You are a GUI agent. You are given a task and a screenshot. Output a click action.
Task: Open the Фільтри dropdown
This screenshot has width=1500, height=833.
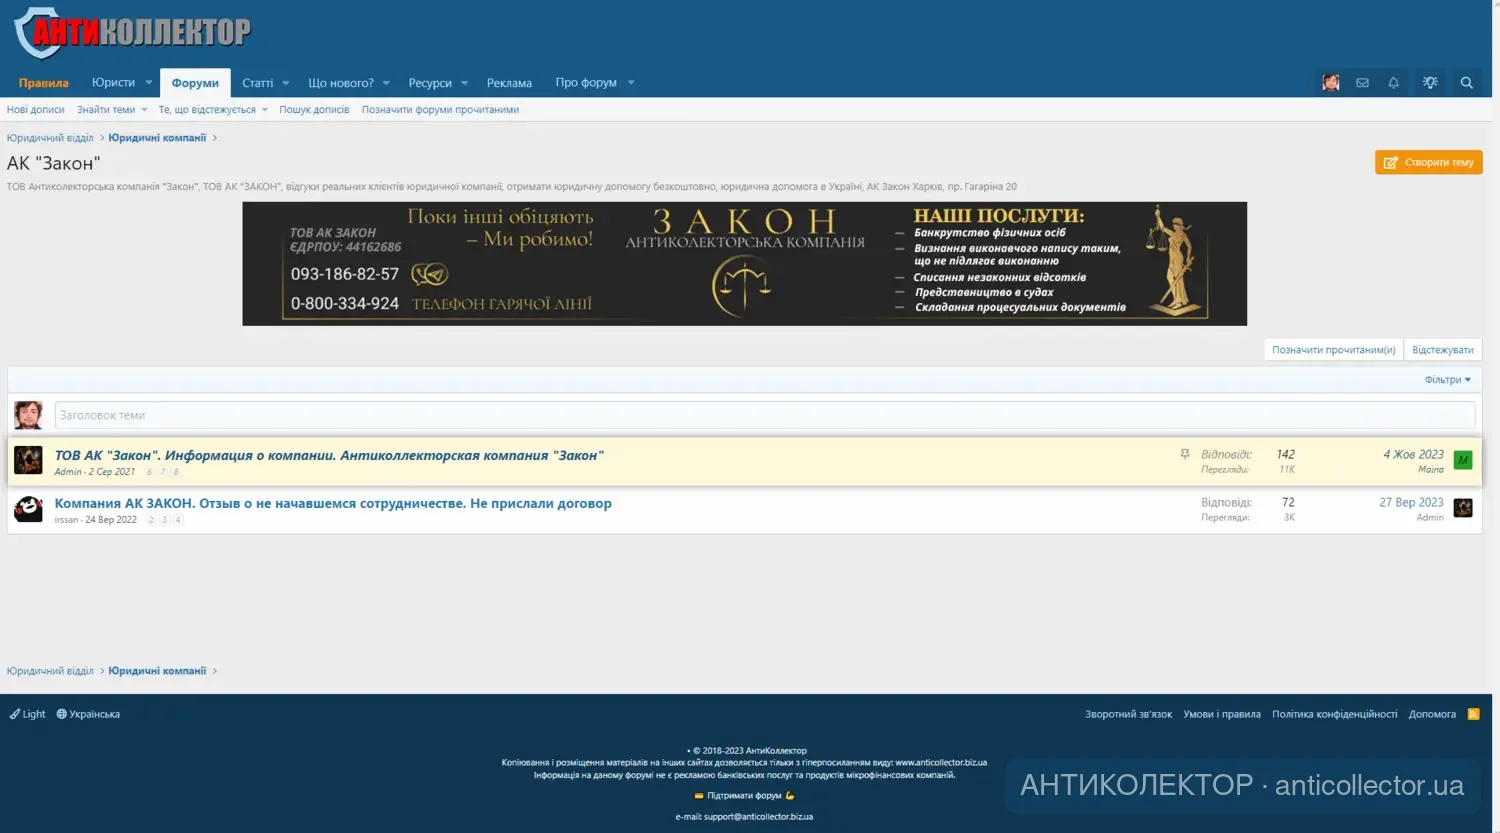pyautogui.click(x=1447, y=379)
